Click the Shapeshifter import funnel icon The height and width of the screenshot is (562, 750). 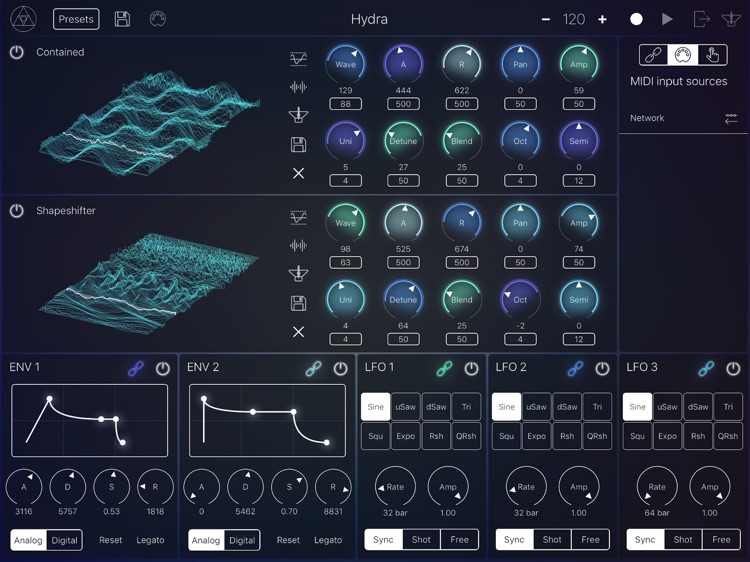point(298,274)
